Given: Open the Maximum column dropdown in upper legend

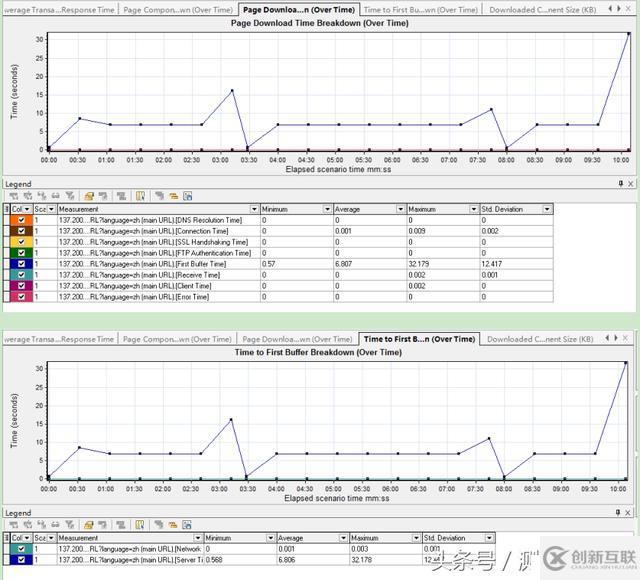Looking at the screenshot, I should [473, 209].
